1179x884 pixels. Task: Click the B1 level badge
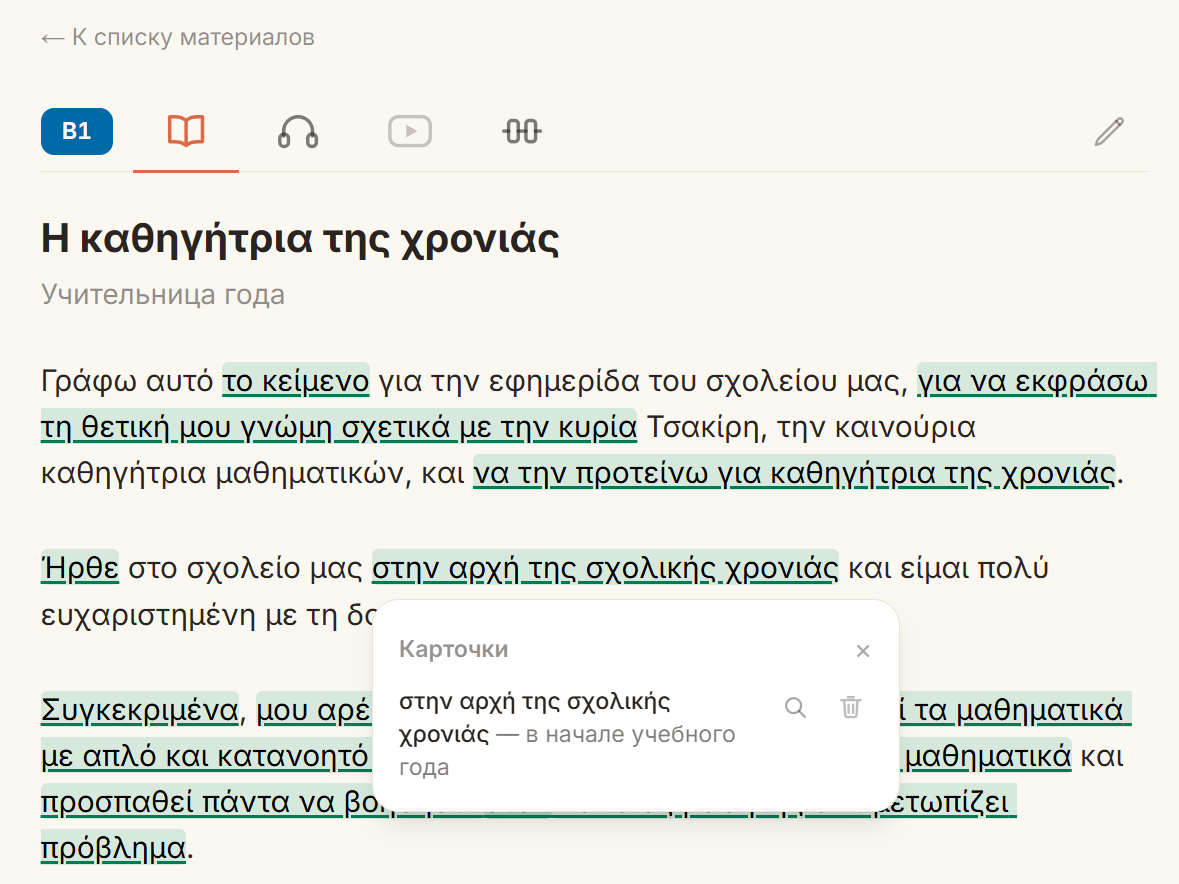click(77, 132)
